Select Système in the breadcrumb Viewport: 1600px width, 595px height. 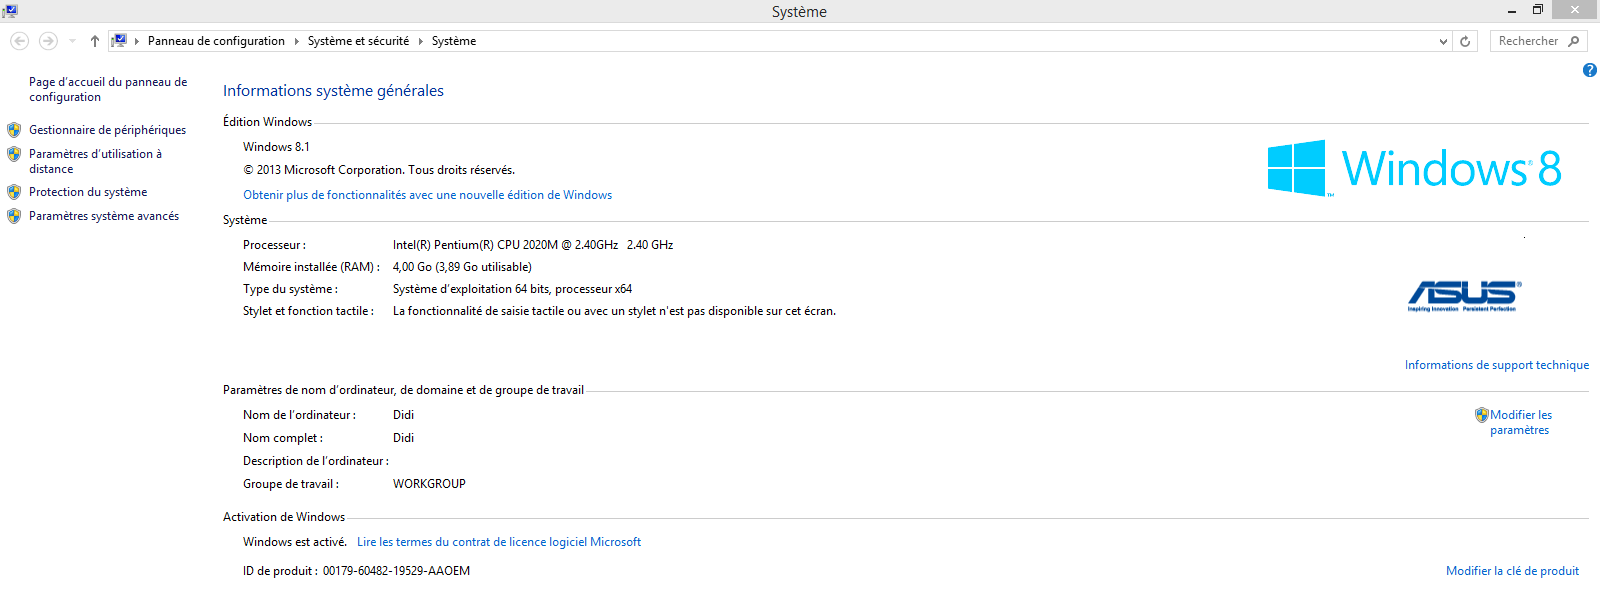pyautogui.click(x=454, y=41)
